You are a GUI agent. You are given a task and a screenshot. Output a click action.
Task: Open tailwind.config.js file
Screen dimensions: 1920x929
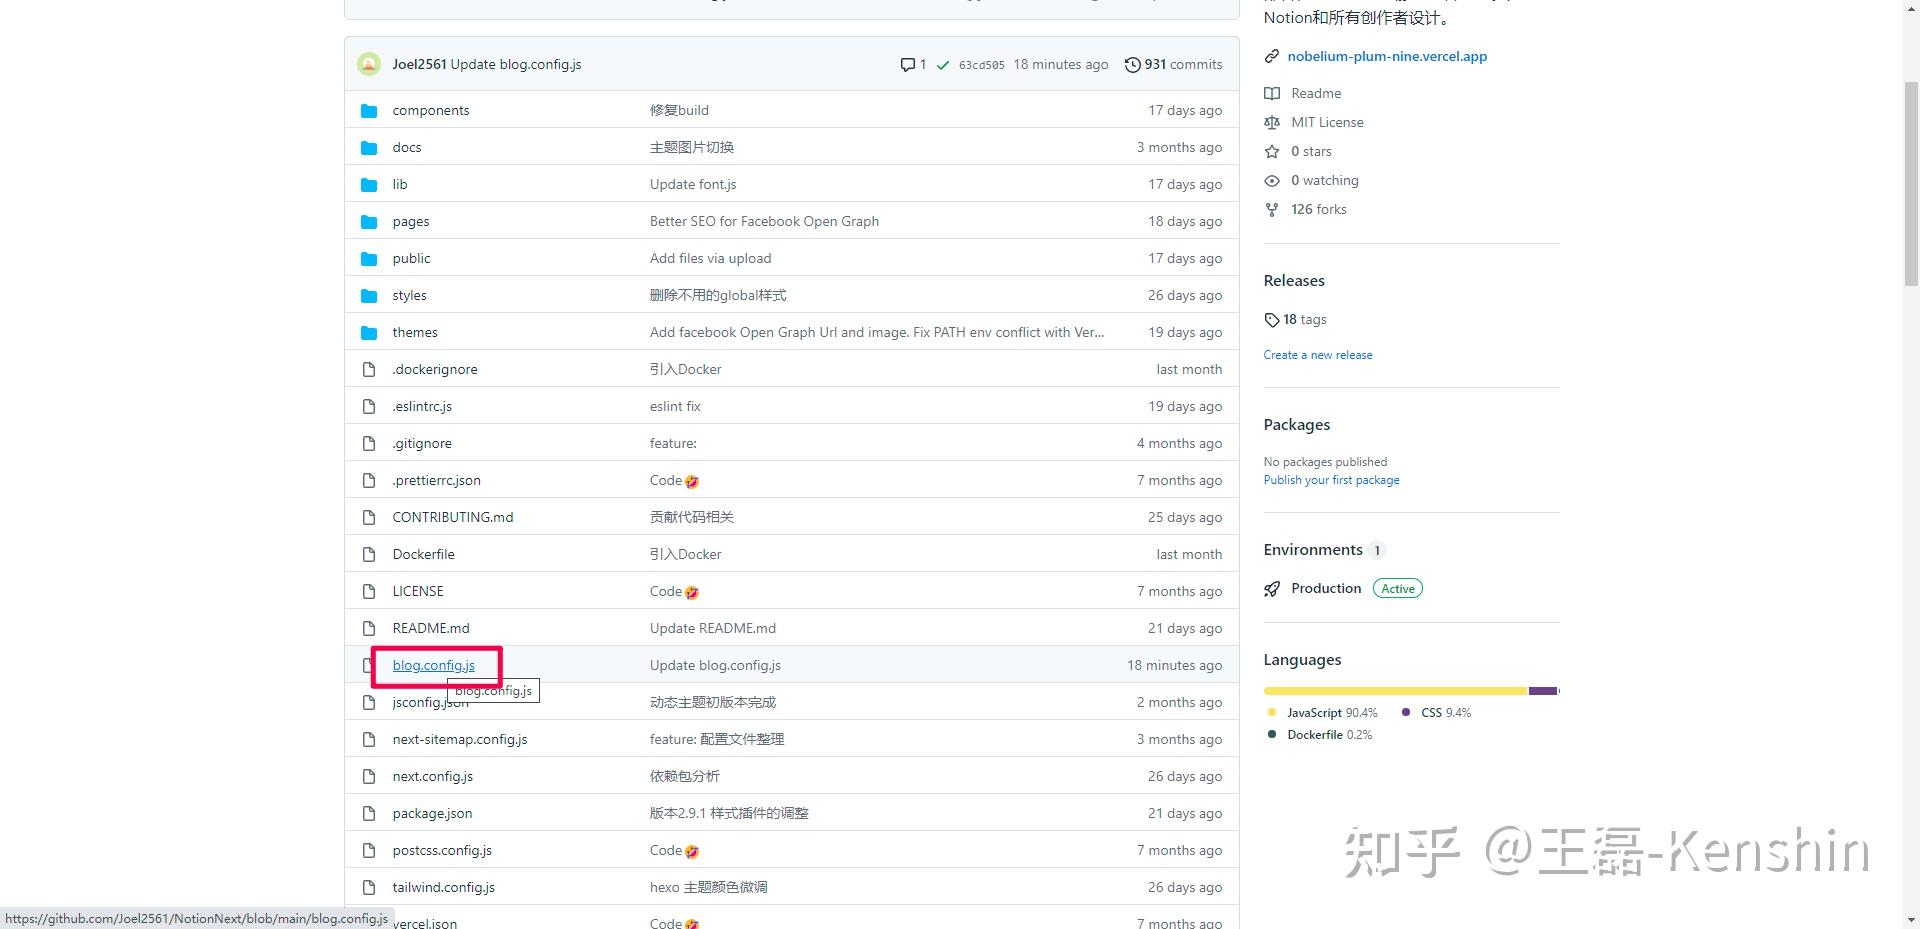443,887
